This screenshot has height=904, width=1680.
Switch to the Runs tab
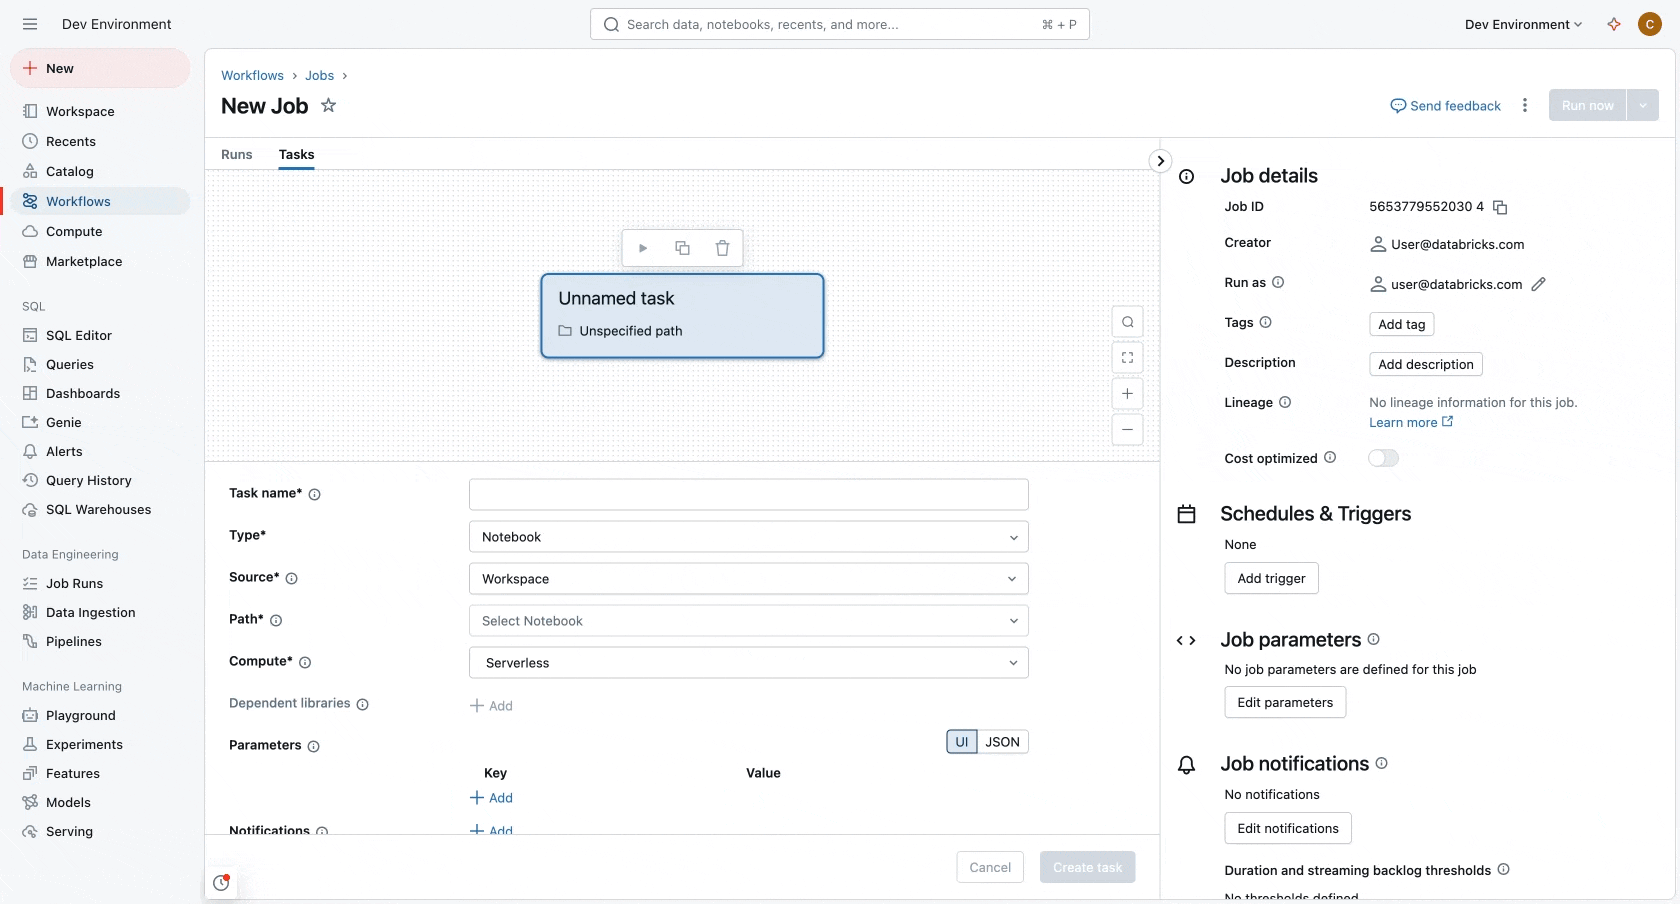point(237,154)
